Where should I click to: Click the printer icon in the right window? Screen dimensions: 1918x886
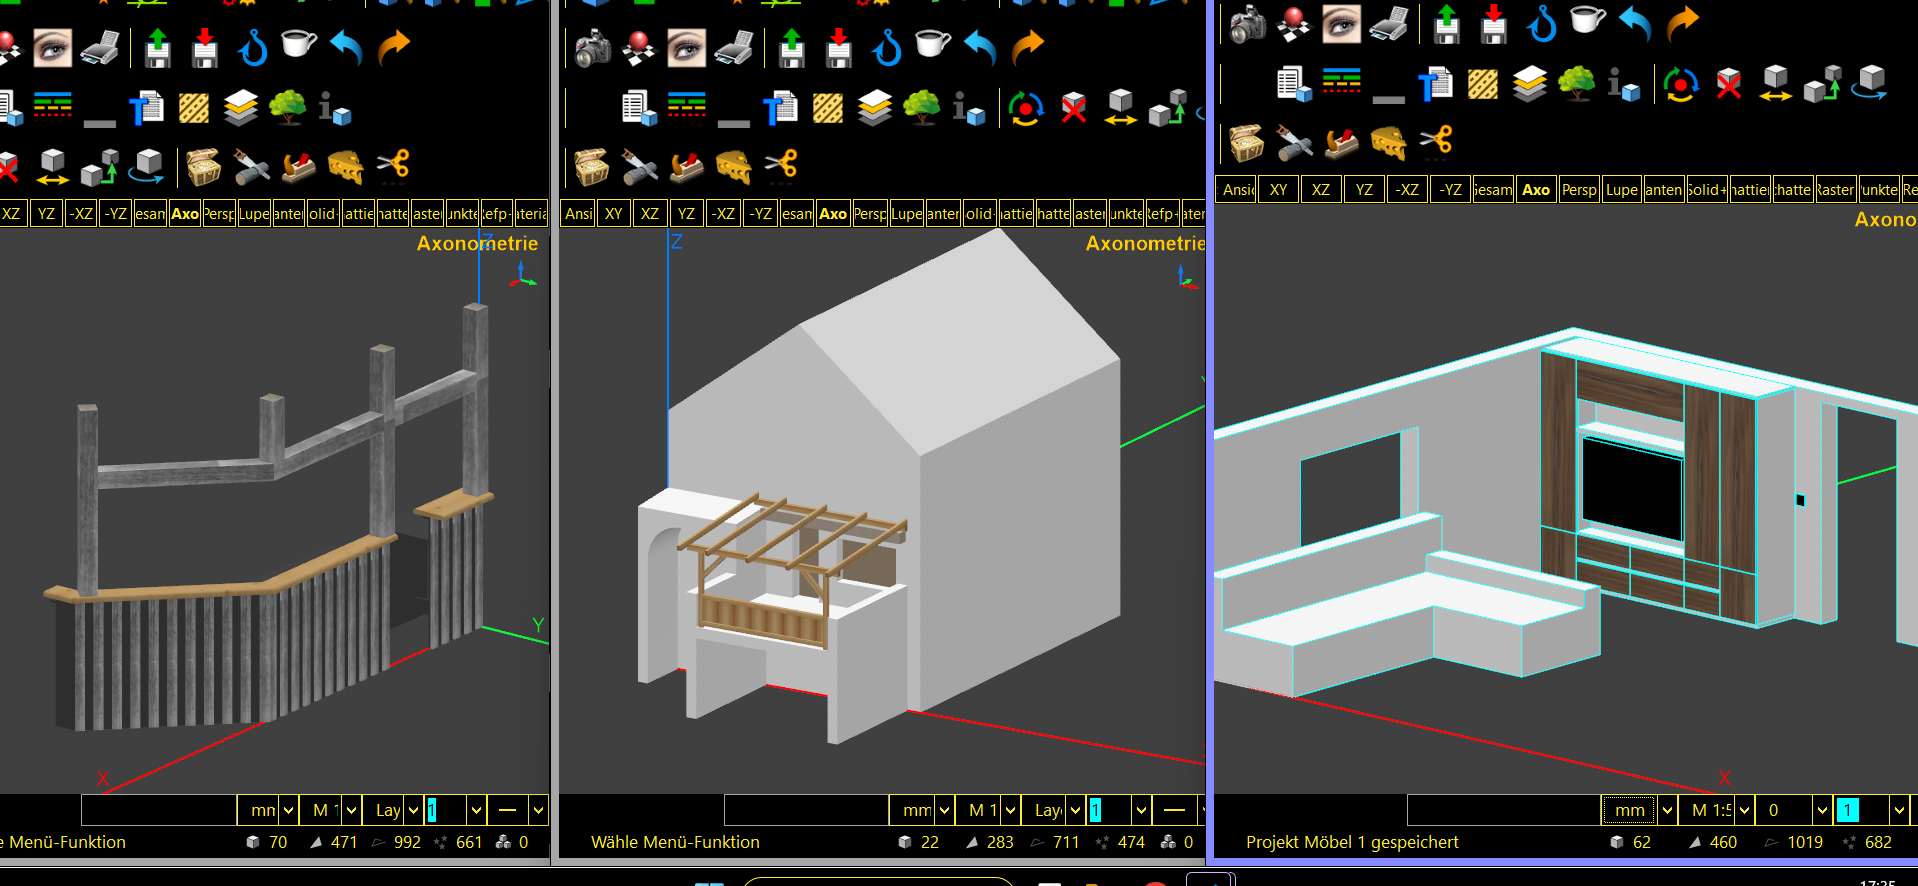[x=1389, y=24]
